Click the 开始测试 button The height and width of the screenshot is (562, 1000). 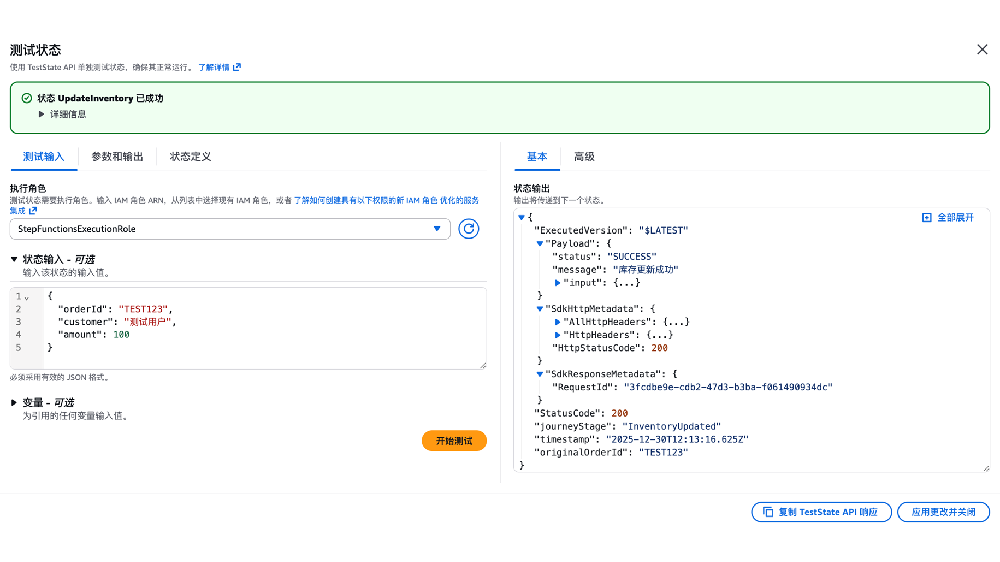[454, 441]
